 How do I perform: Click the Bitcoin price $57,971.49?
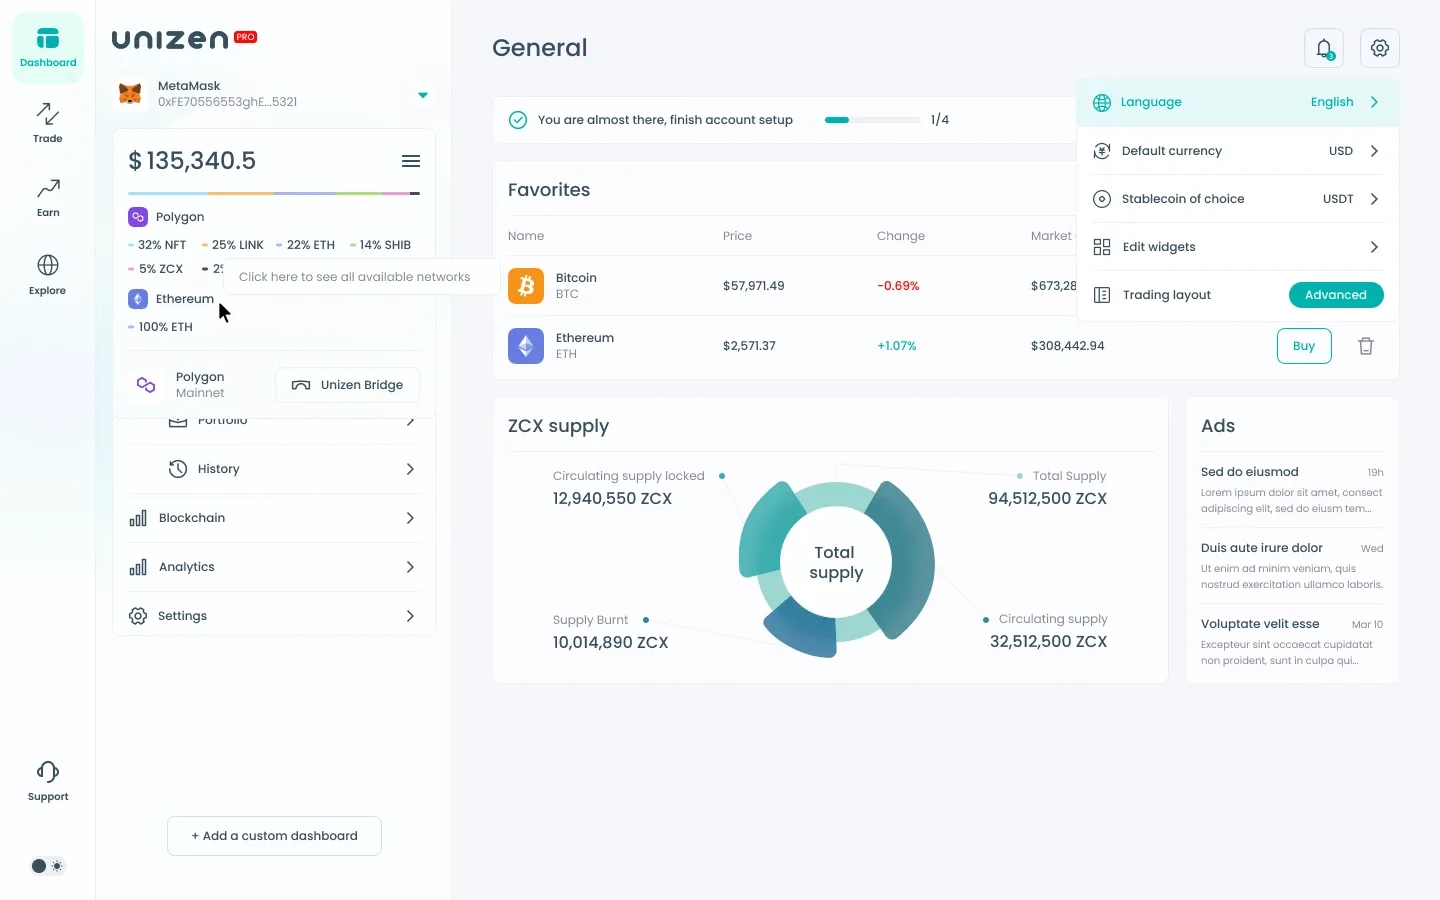[754, 286]
